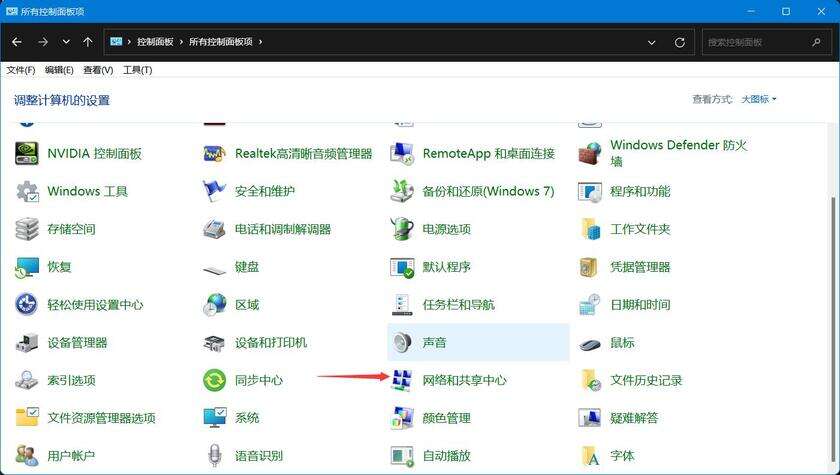Open the NVIDIA 控制面板 icon
This screenshot has width=840, height=475.
26,154
